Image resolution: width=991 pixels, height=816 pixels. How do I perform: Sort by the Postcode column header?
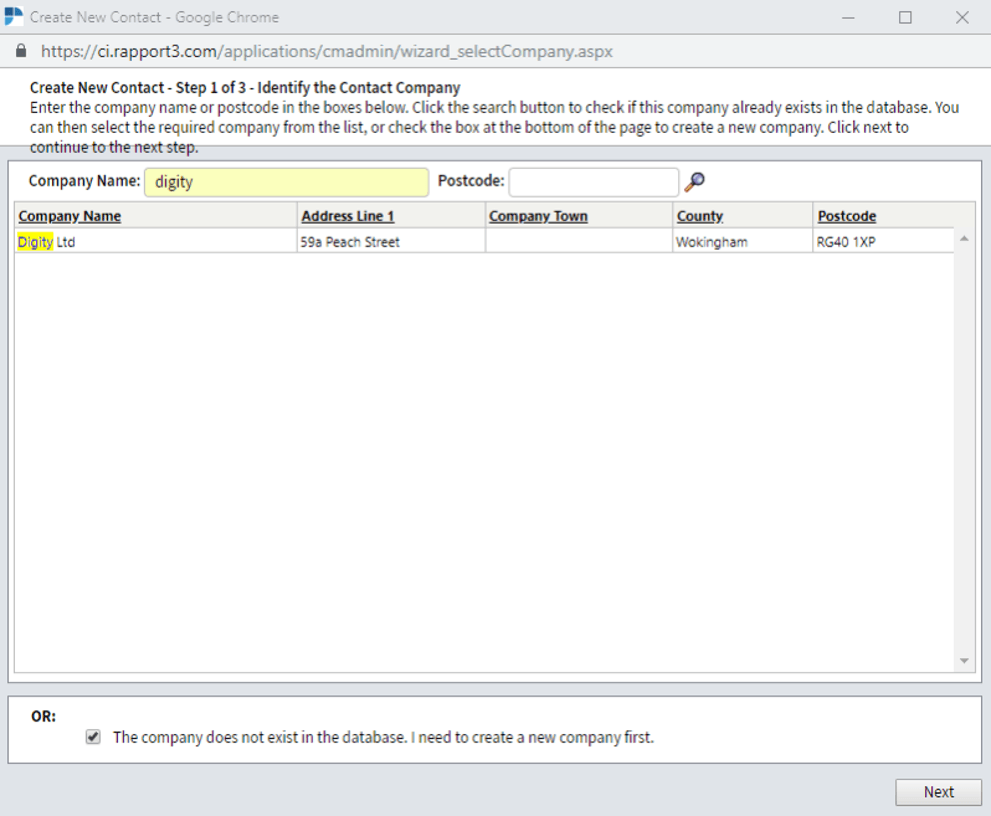coord(847,216)
